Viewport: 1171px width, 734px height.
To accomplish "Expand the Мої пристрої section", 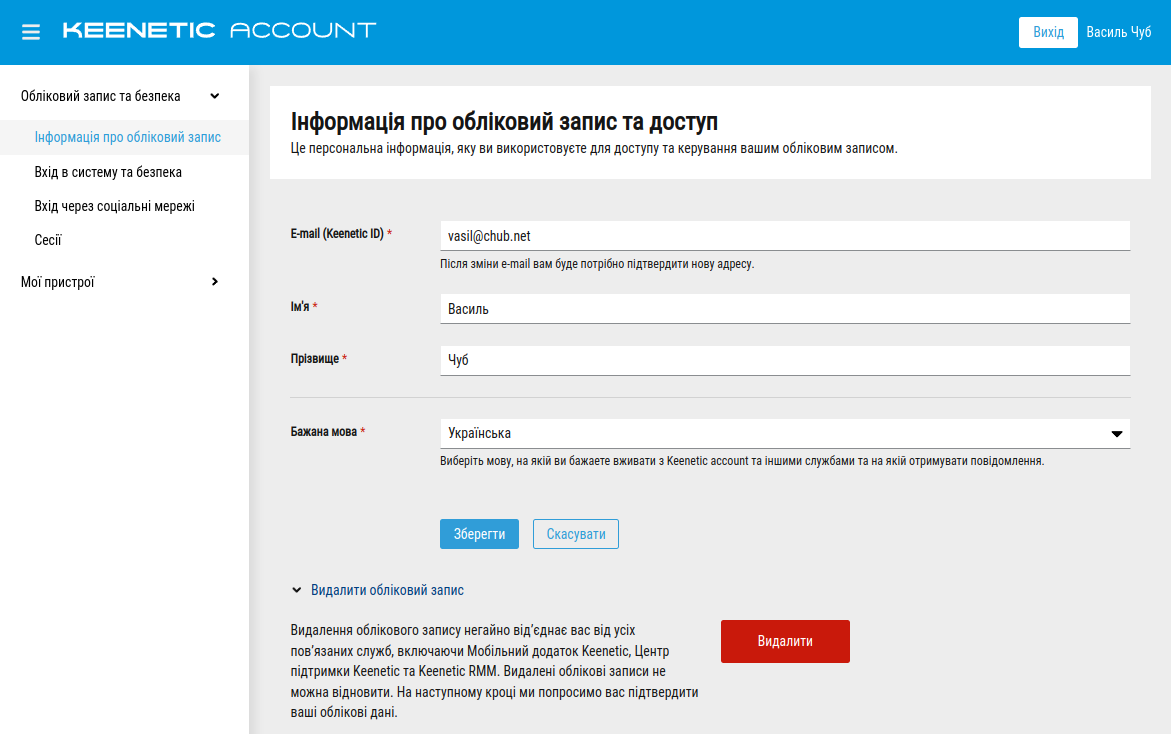I will [x=214, y=282].
